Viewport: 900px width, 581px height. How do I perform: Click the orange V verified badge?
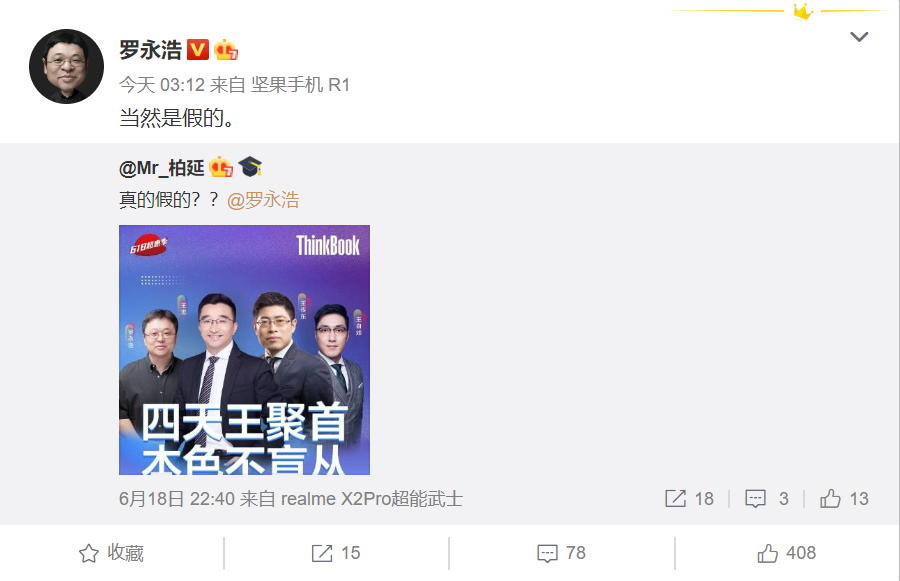click(198, 50)
